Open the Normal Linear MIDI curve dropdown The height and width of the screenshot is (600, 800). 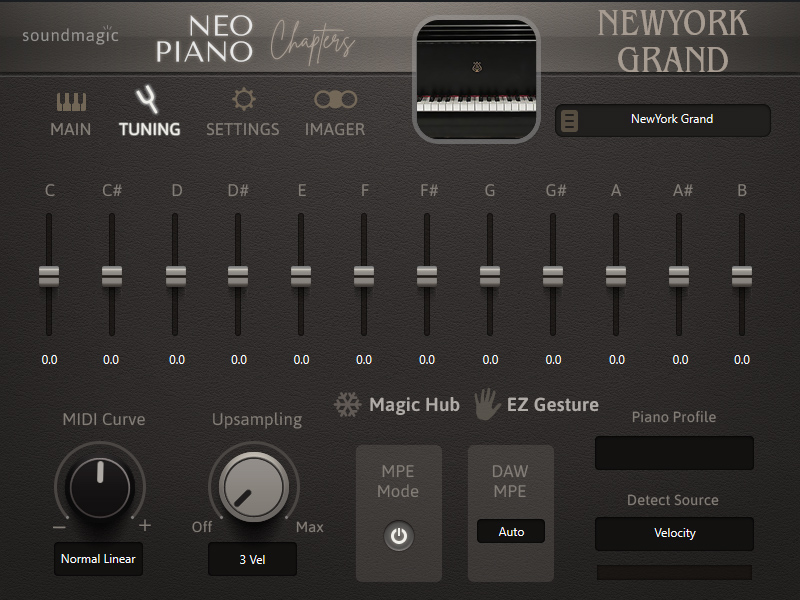(x=98, y=559)
